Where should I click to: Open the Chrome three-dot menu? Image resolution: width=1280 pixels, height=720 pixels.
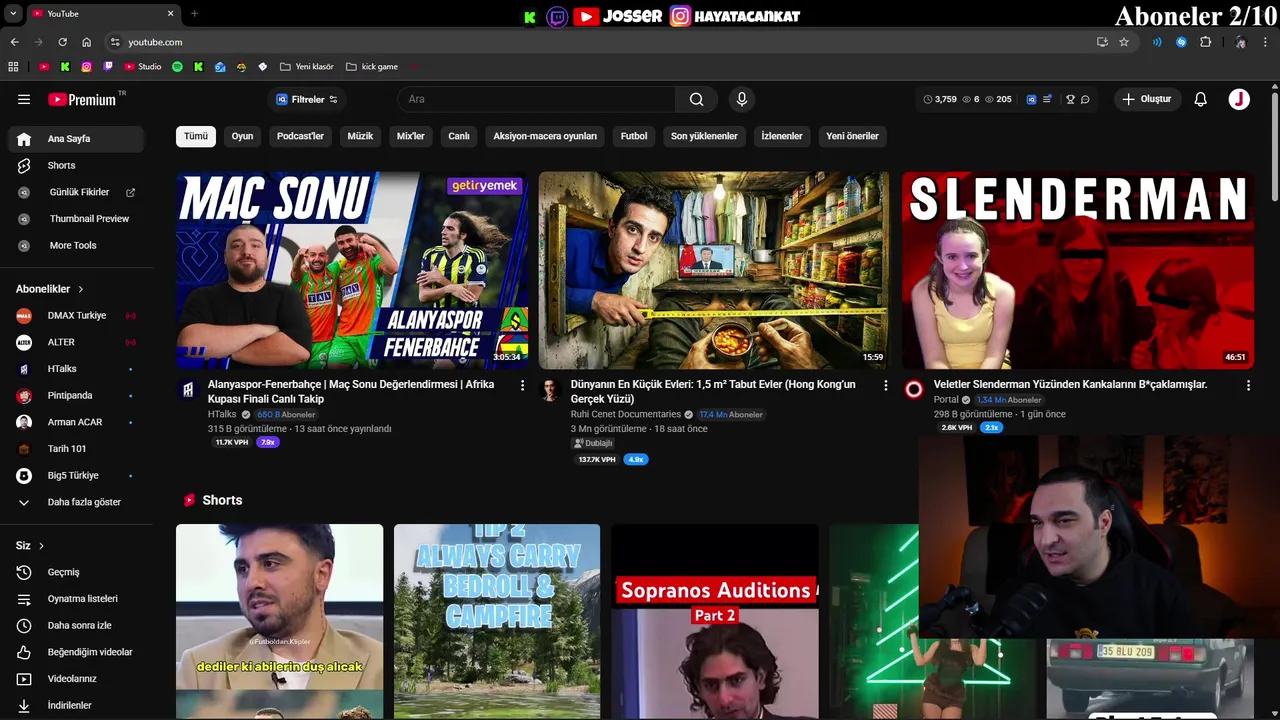1265,42
